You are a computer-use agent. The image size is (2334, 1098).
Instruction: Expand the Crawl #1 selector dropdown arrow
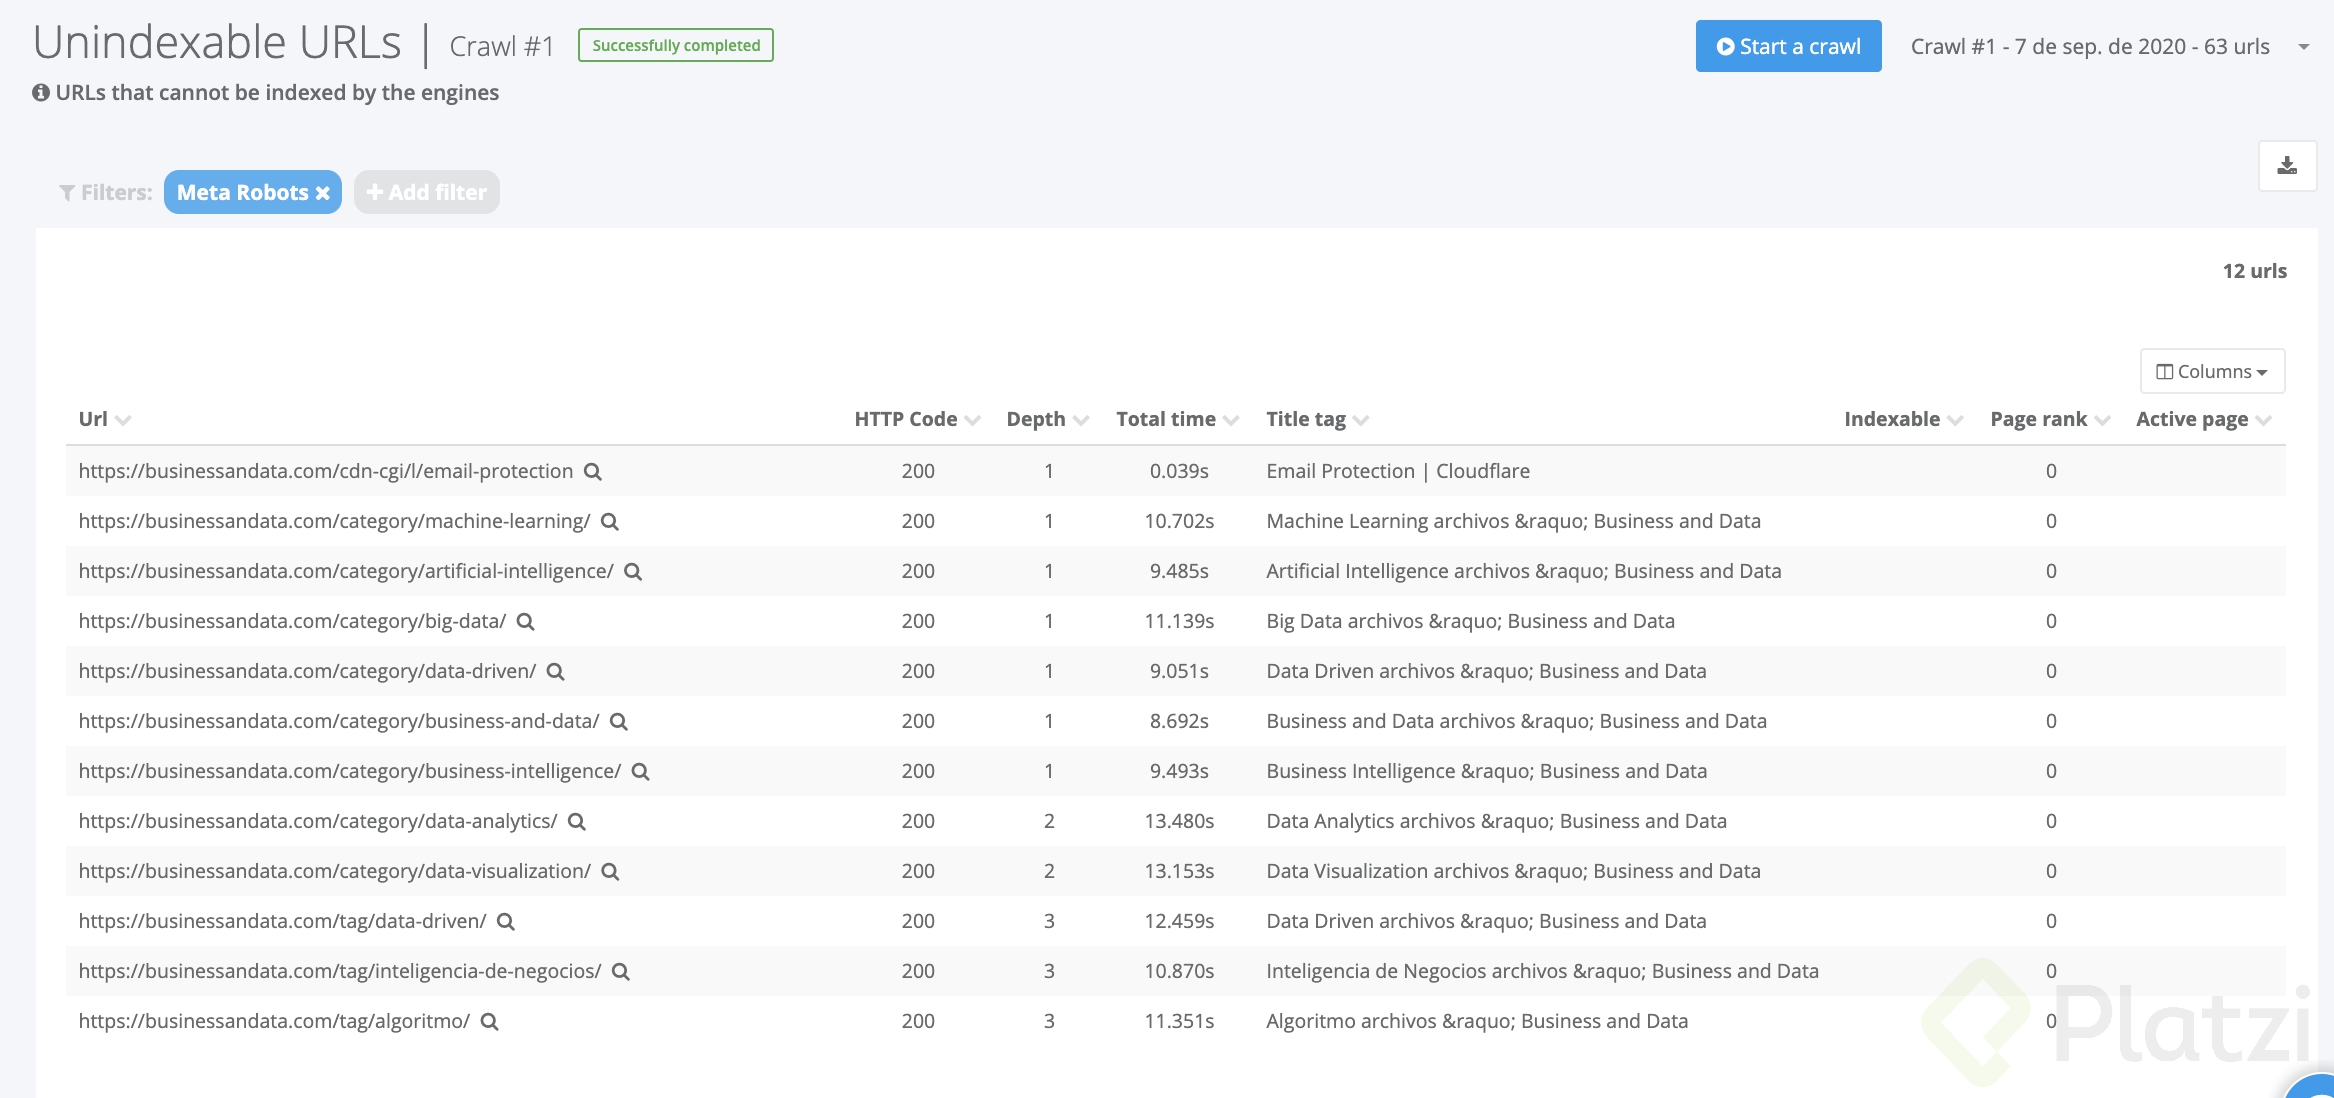pyautogui.click(x=2304, y=47)
